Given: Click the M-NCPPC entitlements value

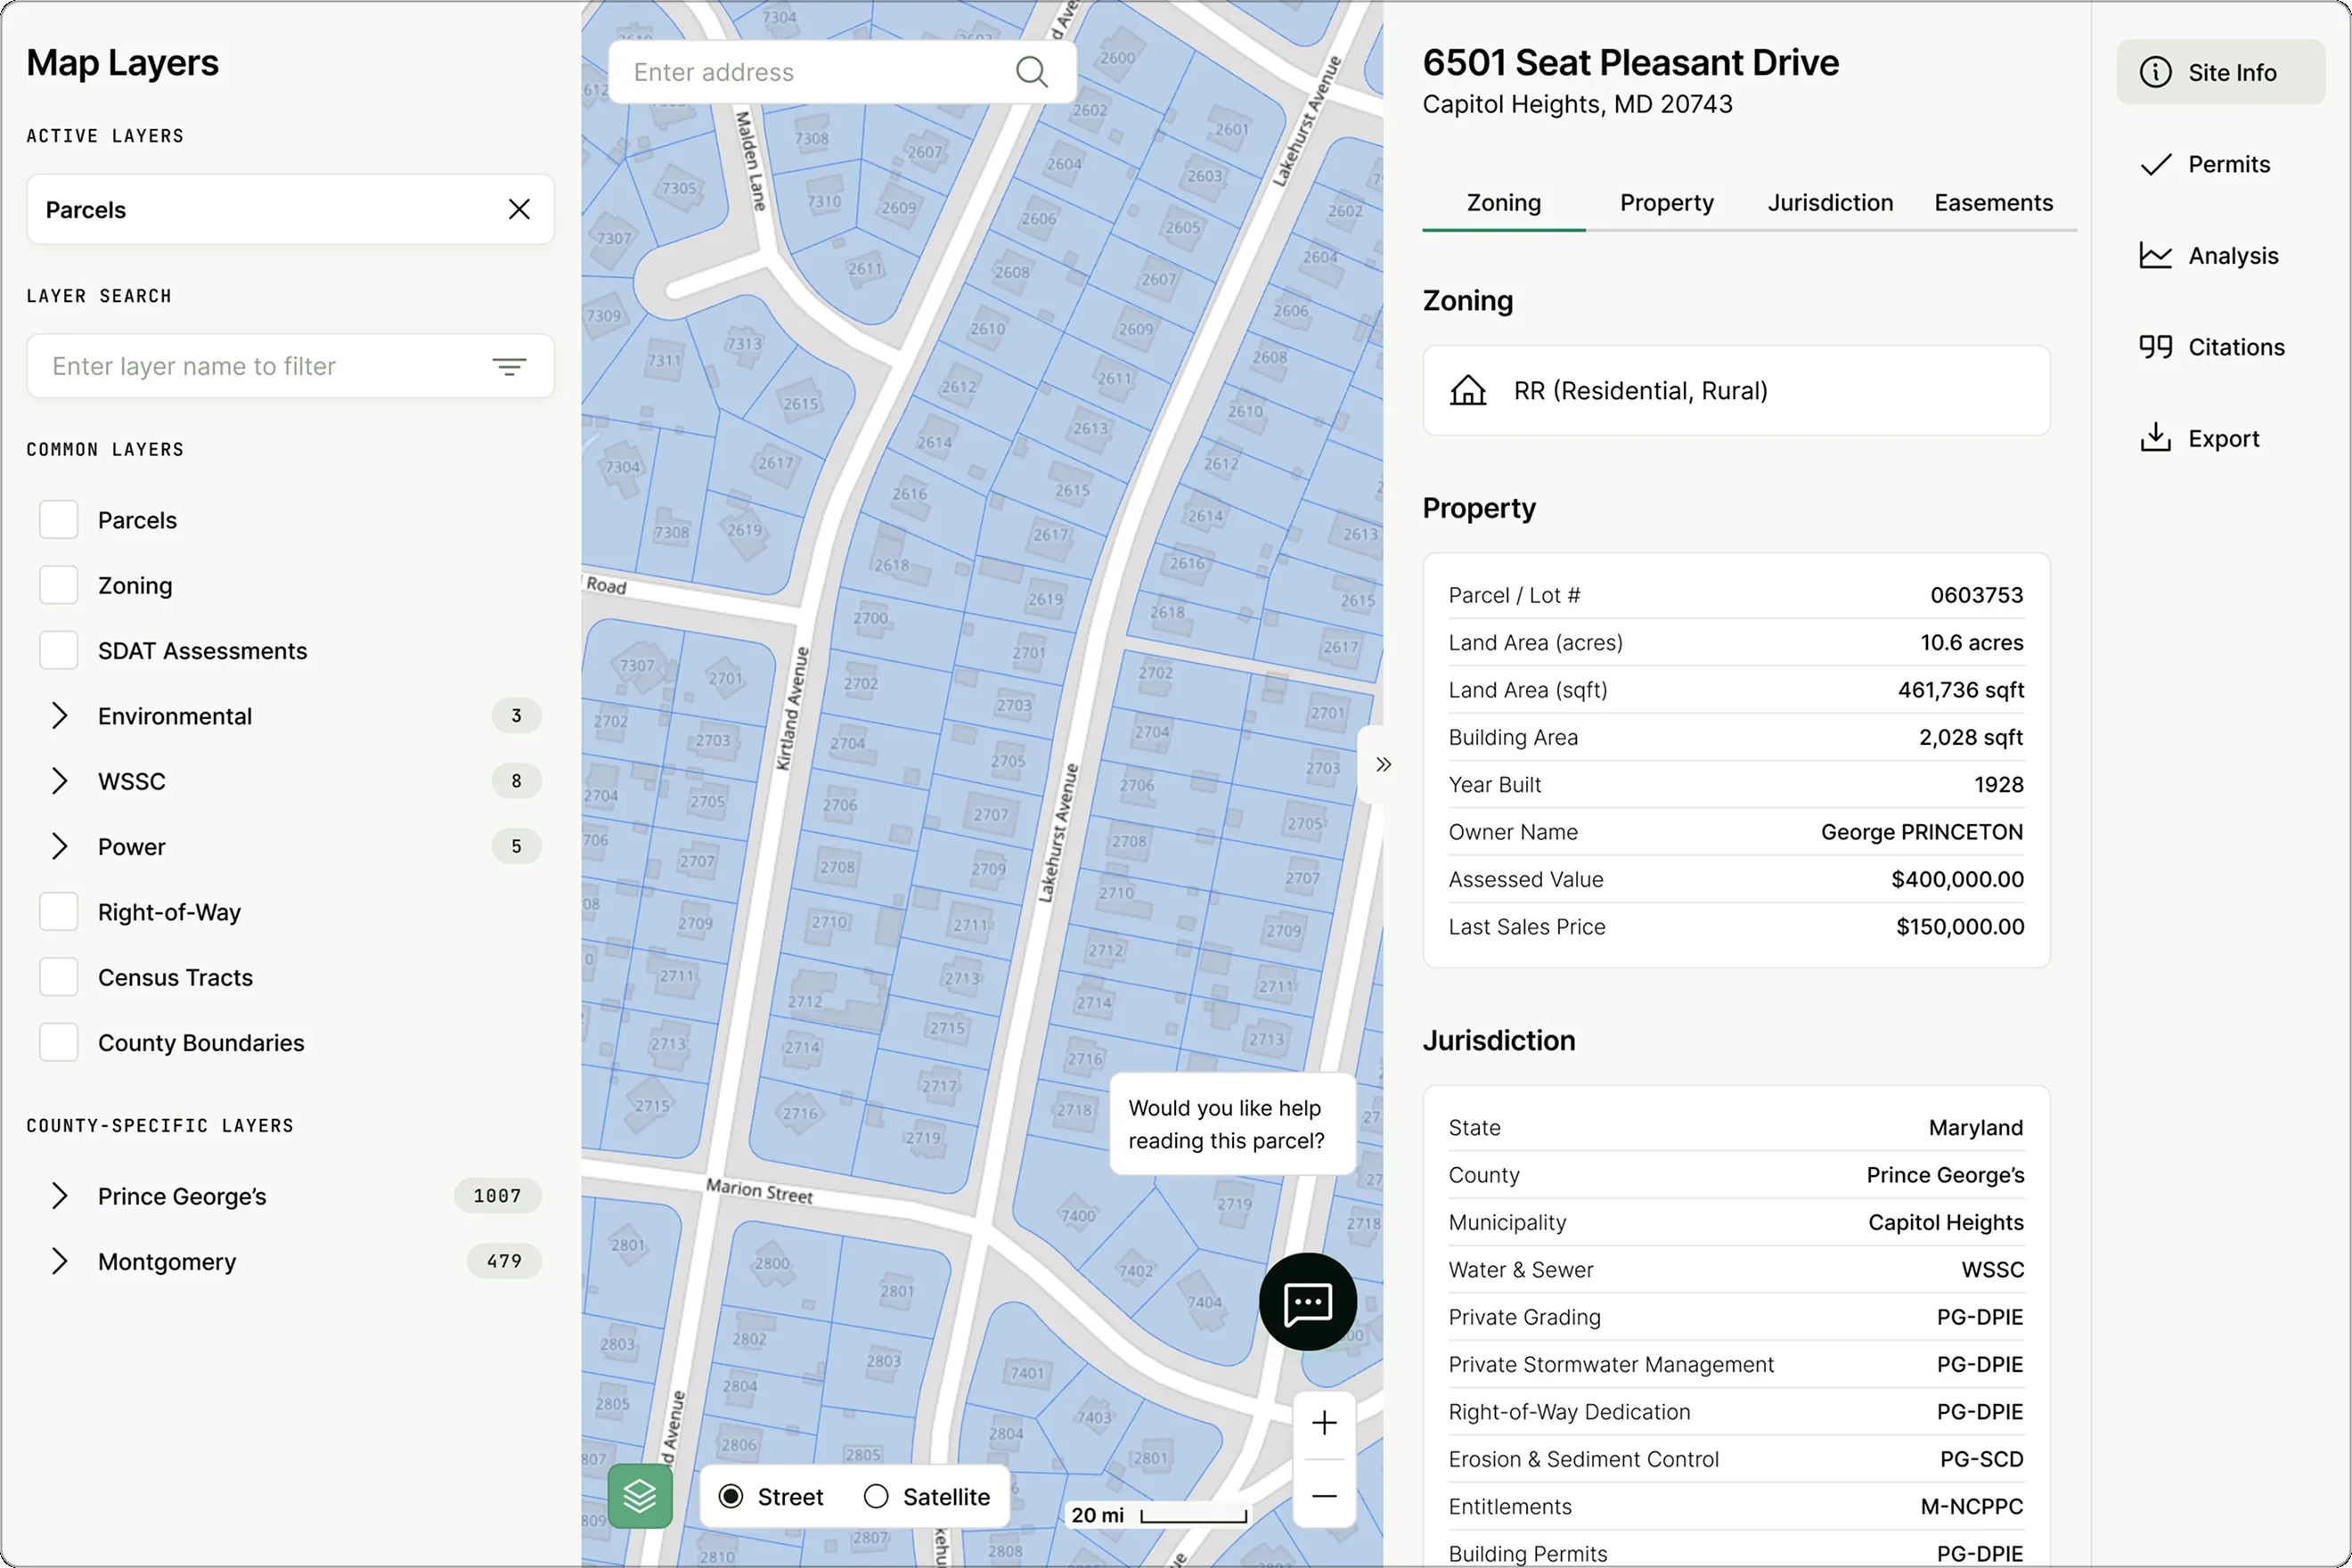Looking at the screenshot, I should point(1971,1506).
